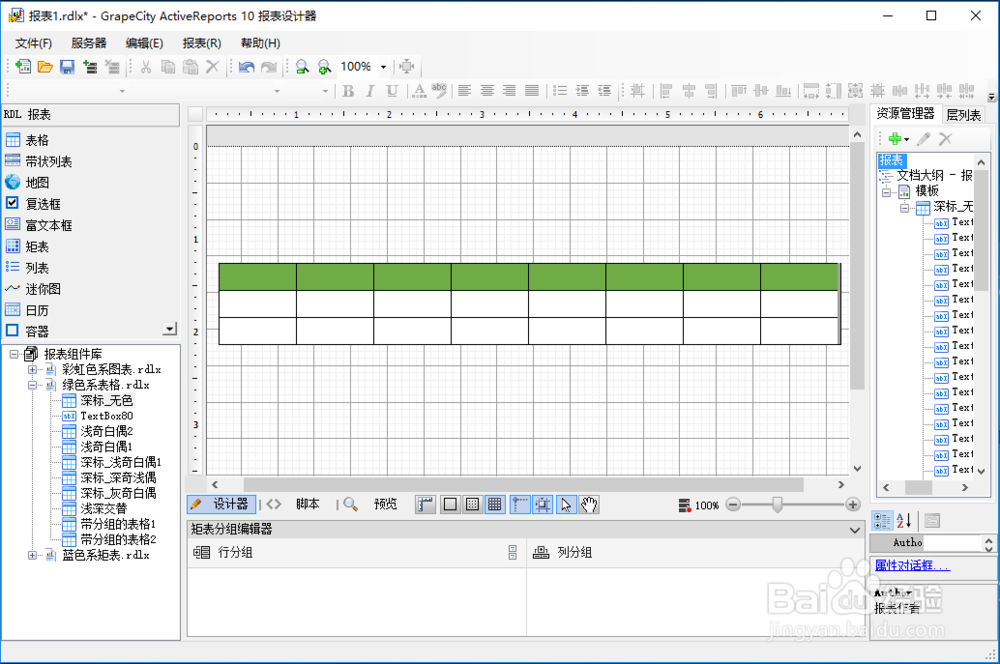Toggle the dotted grid display button
1000x664 pixels.
pyautogui.click(x=473, y=505)
